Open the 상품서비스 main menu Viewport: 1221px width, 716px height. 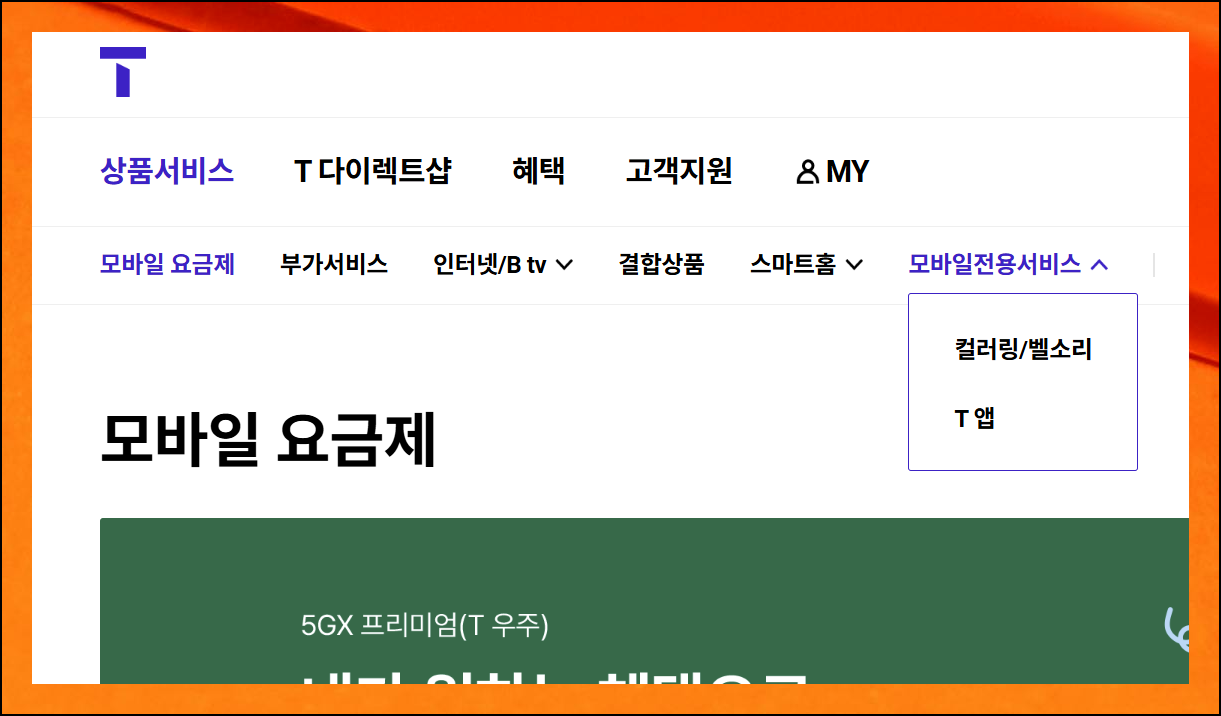(x=167, y=171)
